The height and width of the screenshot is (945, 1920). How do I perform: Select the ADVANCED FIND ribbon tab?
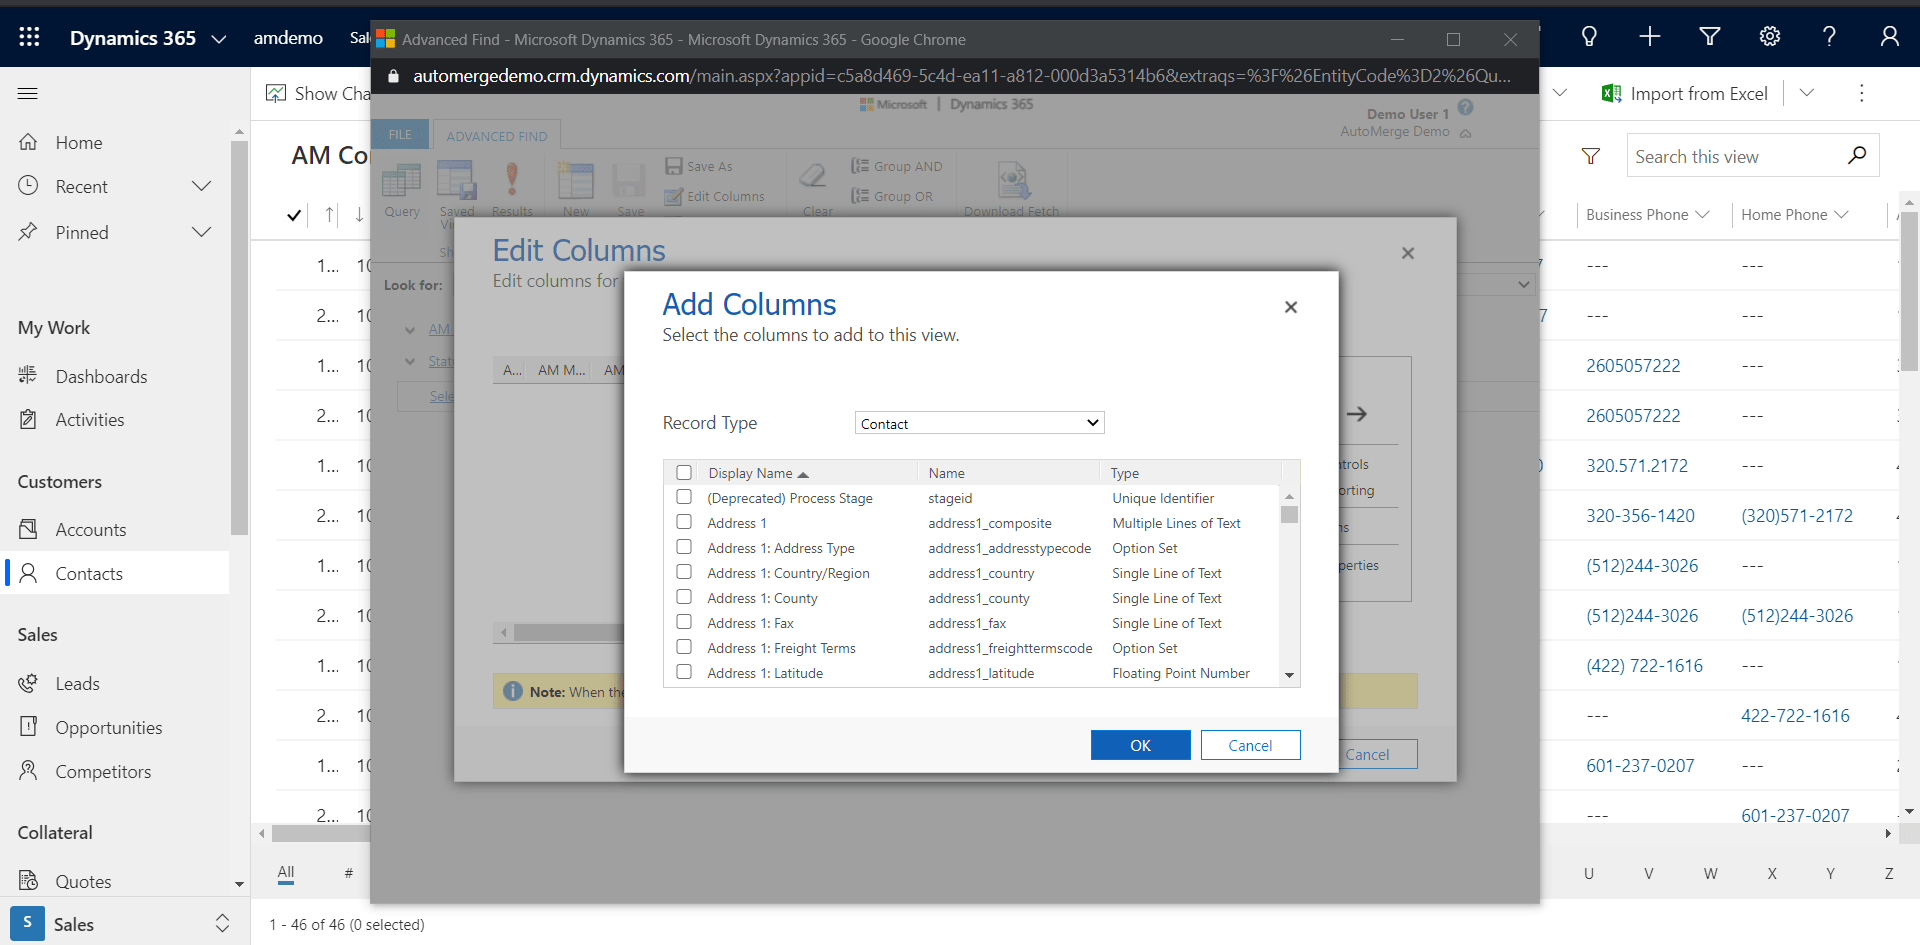click(497, 136)
